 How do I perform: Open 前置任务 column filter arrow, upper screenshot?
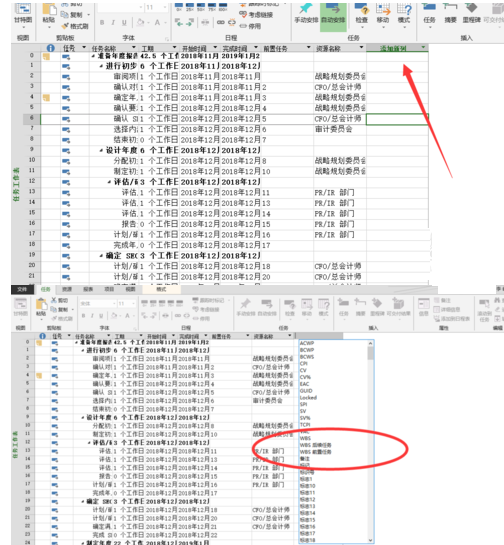308,48
